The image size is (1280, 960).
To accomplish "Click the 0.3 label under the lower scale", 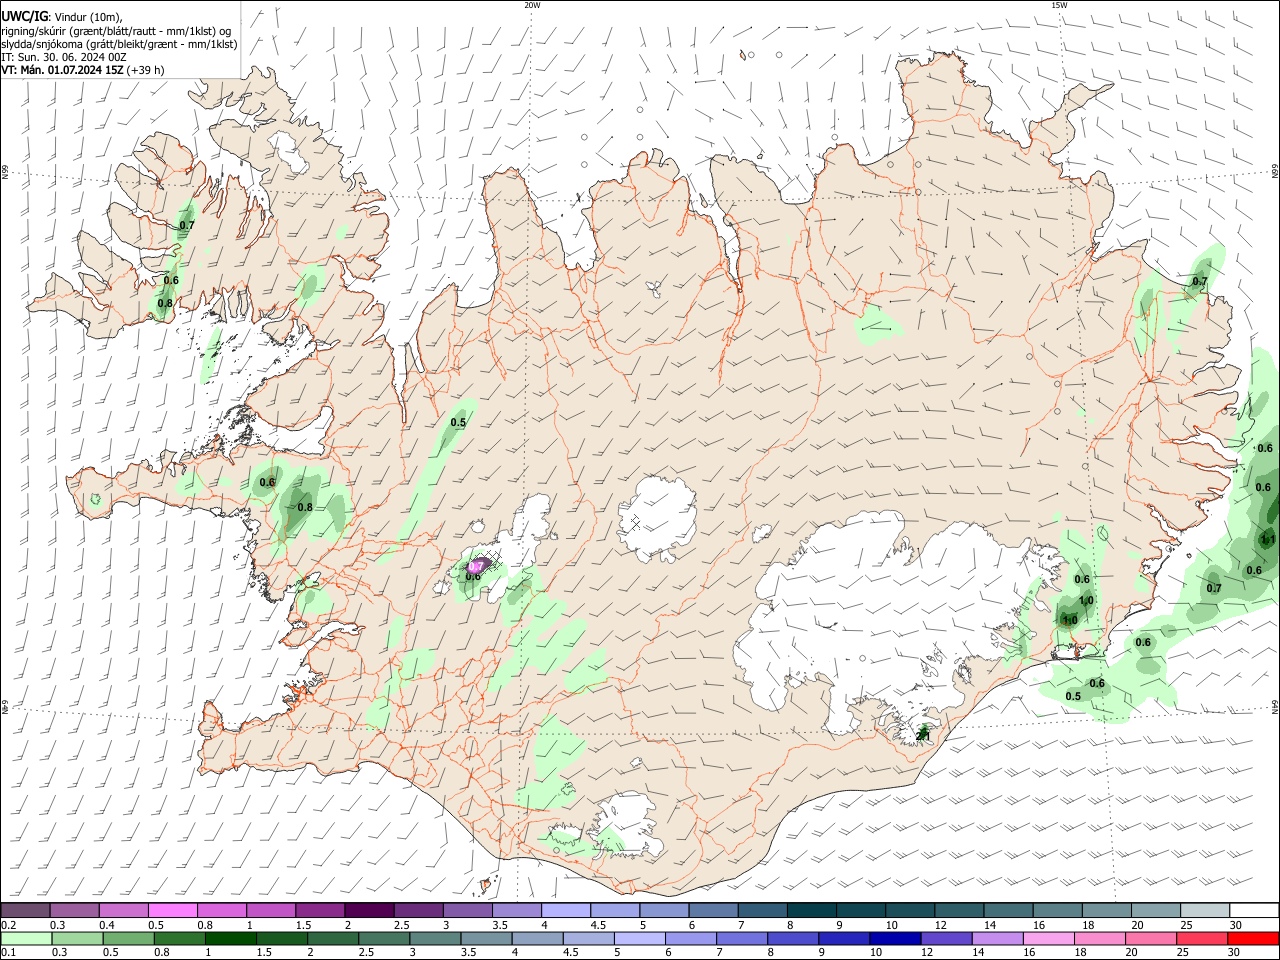I will [x=59, y=953].
